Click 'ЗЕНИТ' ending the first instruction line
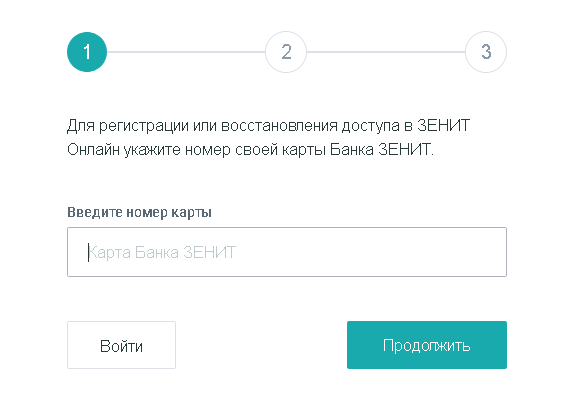This screenshot has width=579, height=402. pyautogui.click(x=443, y=126)
